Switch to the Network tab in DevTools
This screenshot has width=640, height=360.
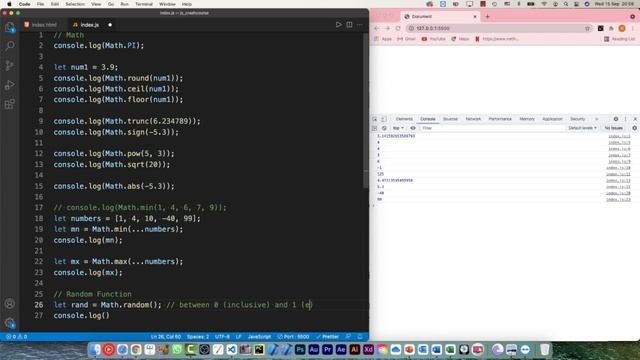click(473, 119)
